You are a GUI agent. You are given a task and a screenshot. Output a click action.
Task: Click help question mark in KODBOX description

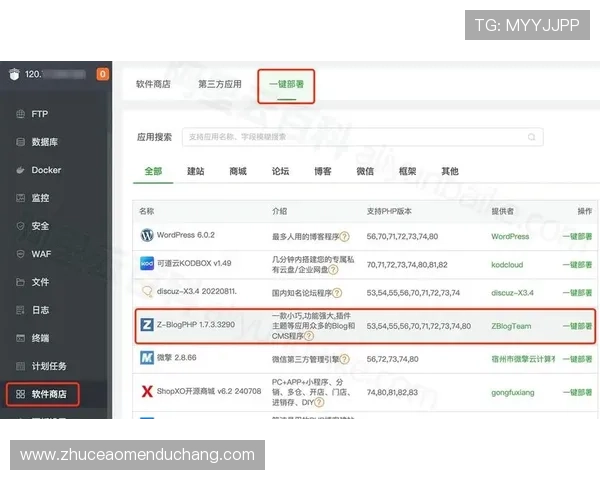[333, 270]
